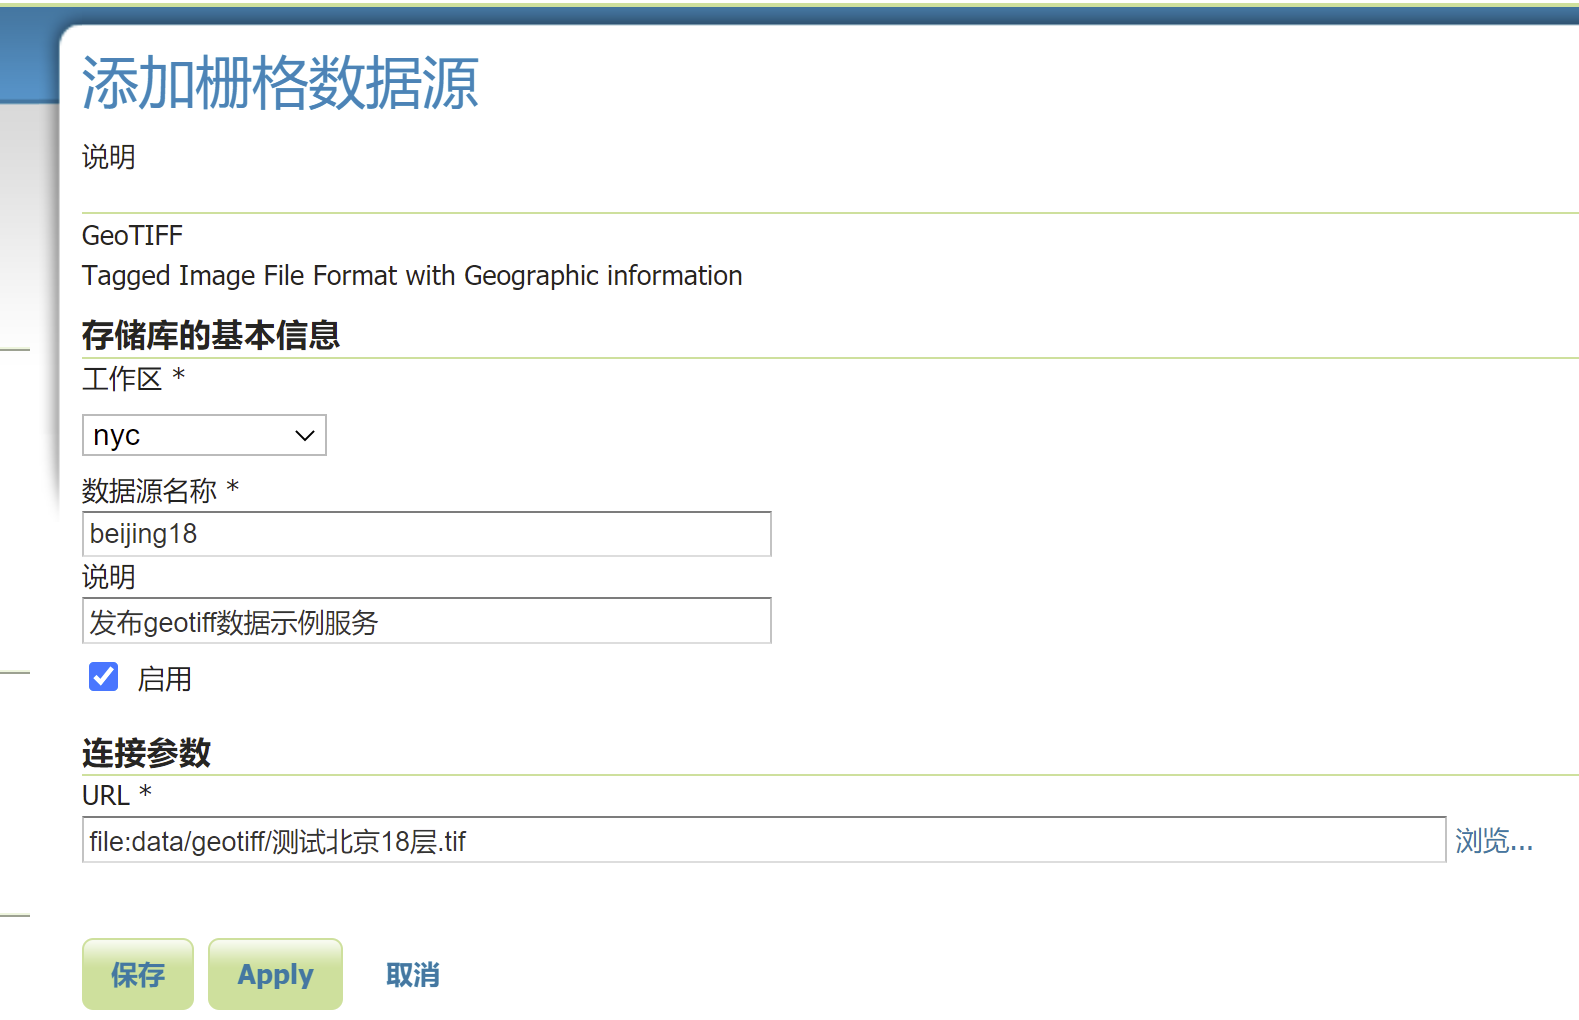Click the Tagged Image File Format description line
The height and width of the screenshot is (1020, 1579).
coord(411,276)
